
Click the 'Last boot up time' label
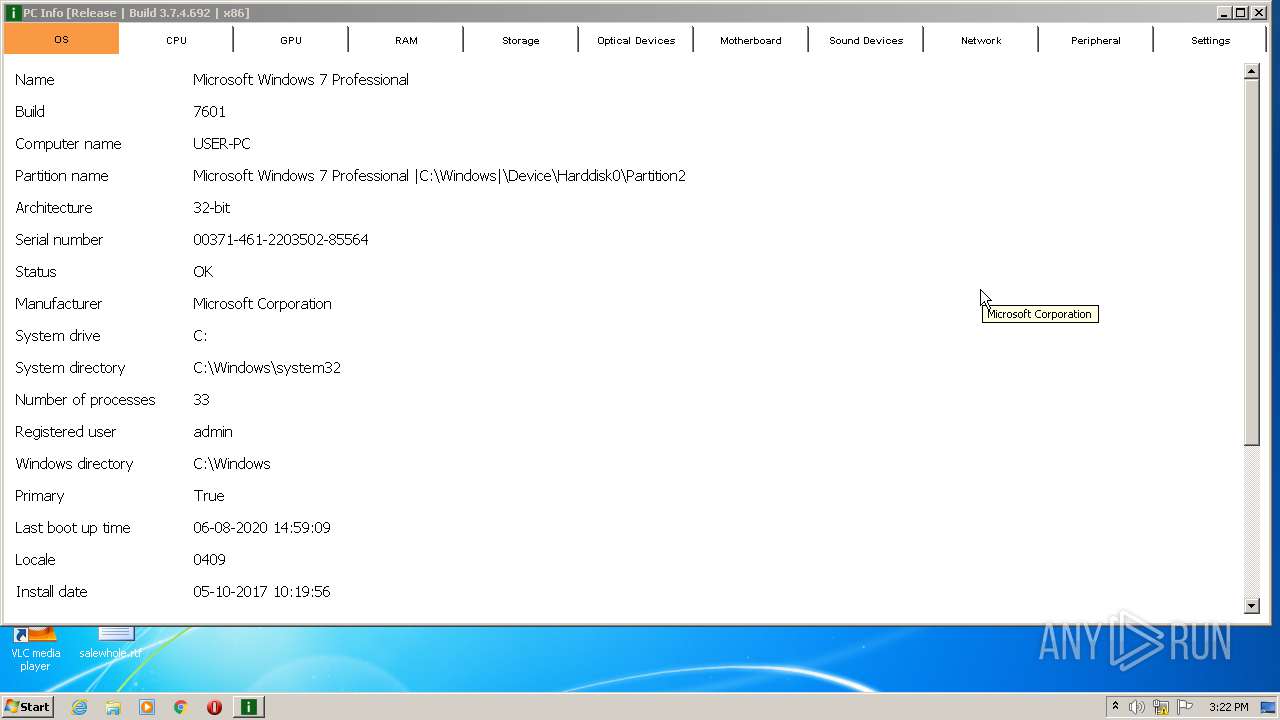coord(72,528)
